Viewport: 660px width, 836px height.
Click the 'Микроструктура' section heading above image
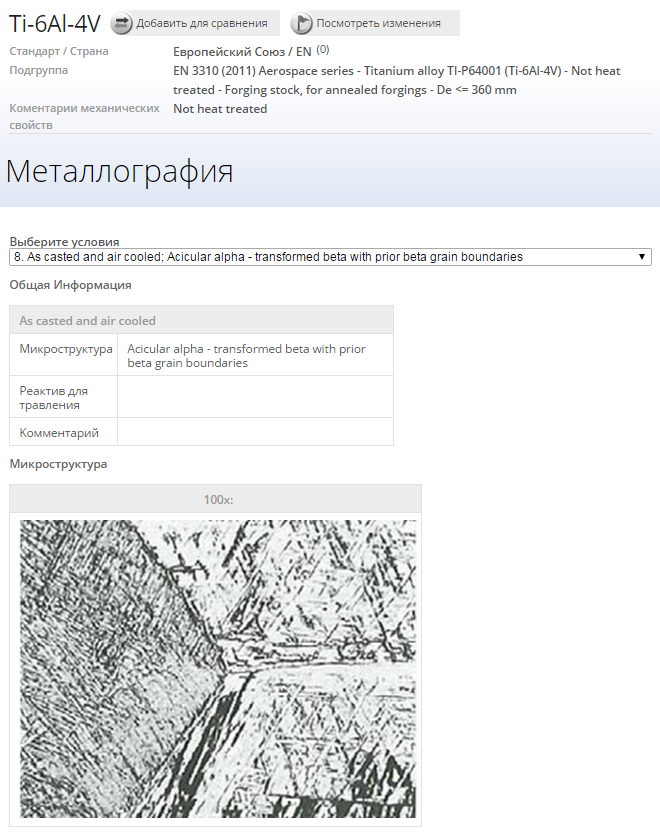click(x=58, y=464)
